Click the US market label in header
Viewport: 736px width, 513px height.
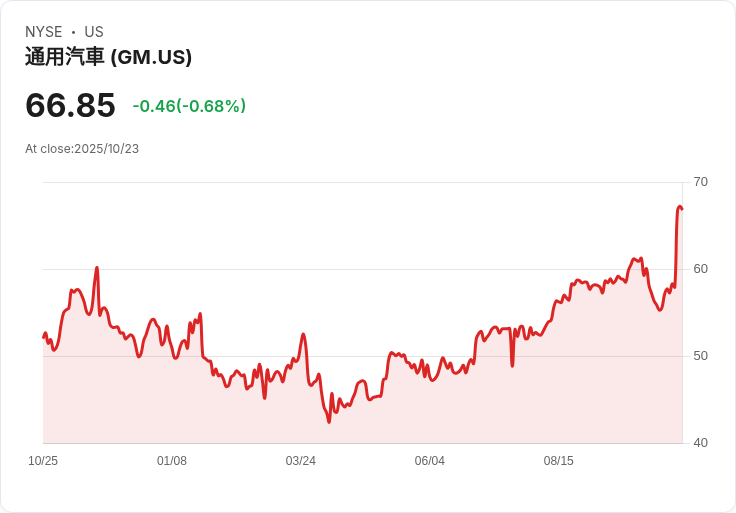click(94, 32)
